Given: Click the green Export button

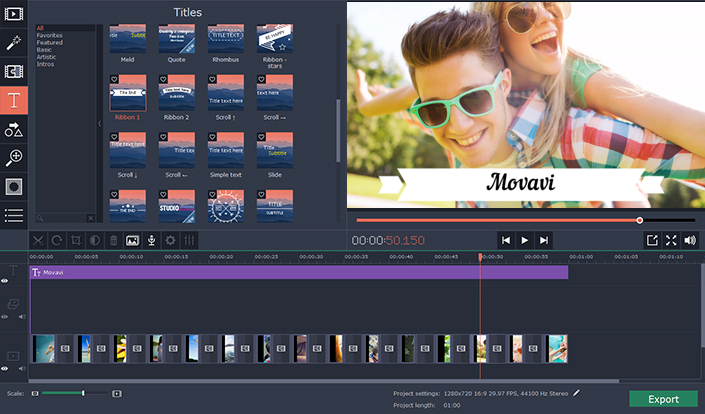Looking at the screenshot, I should point(663,399).
